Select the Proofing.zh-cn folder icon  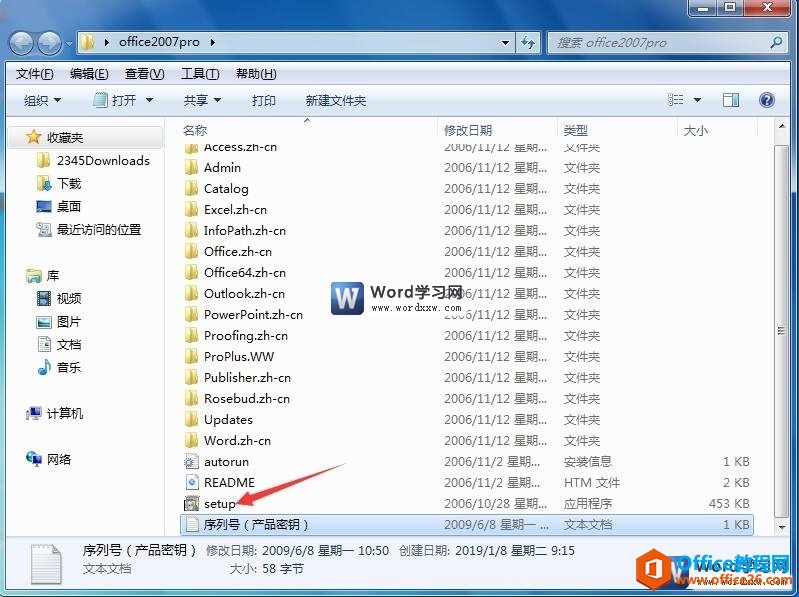coord(191,335)
